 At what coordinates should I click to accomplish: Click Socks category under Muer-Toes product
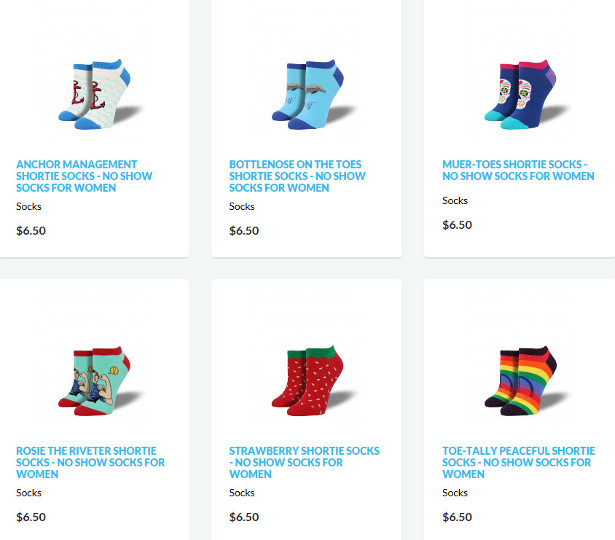coord(455,201)
